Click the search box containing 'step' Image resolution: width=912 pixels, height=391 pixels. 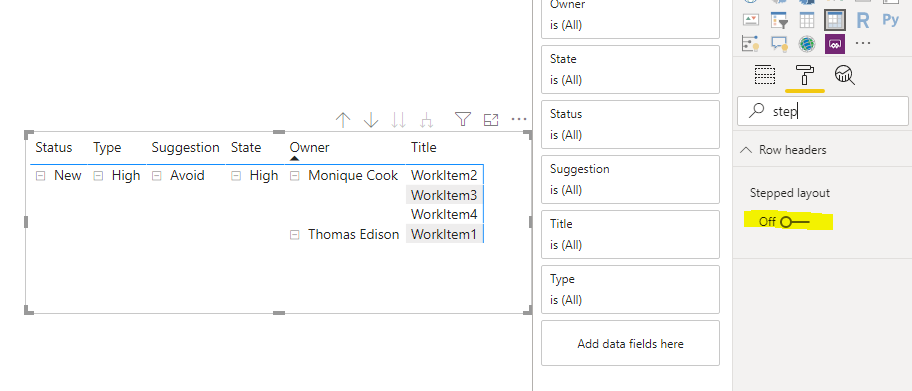tap(822, 111)
